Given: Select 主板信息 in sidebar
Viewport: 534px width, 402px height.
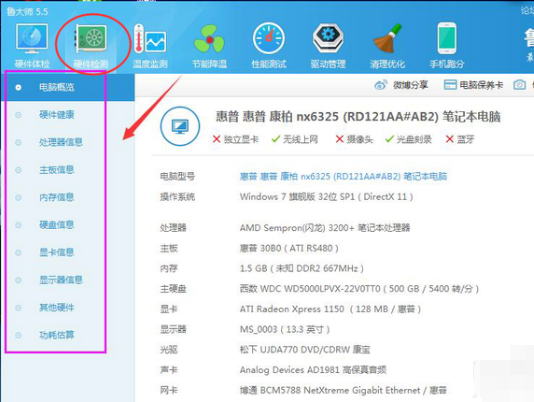Looking at the screenshot, I should click(x=57, y=170).
